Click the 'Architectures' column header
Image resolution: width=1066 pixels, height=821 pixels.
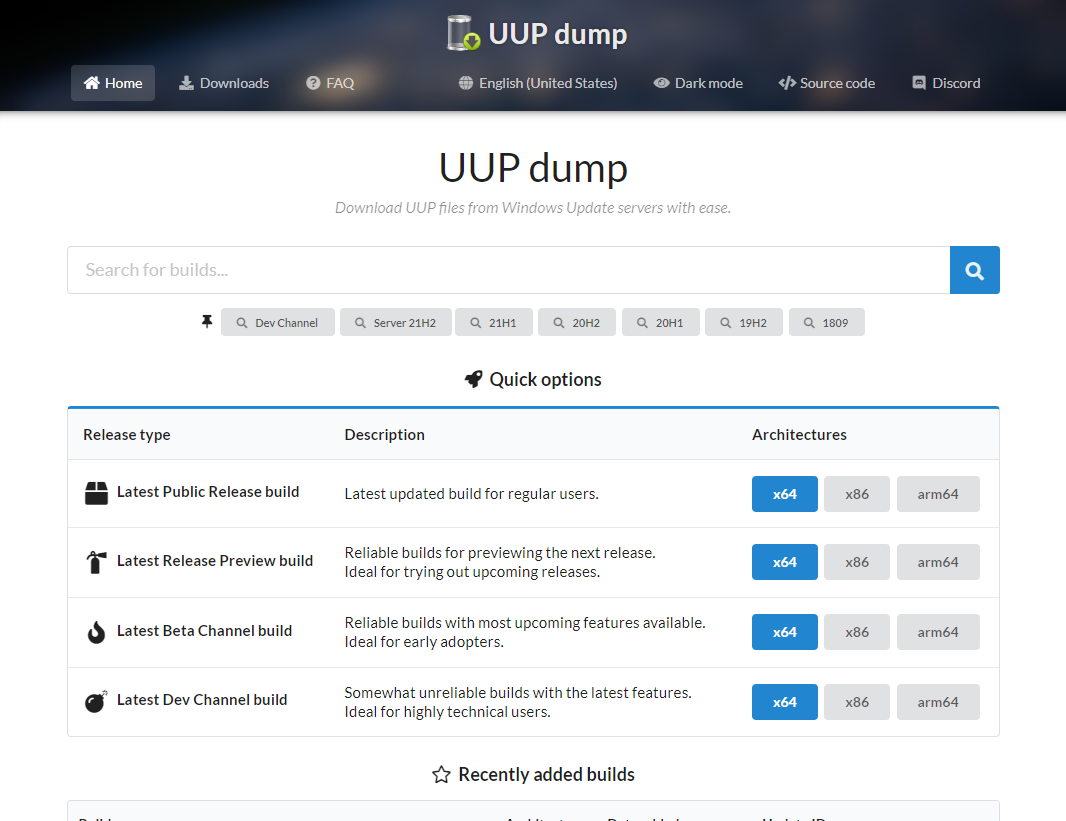point(800,435)
